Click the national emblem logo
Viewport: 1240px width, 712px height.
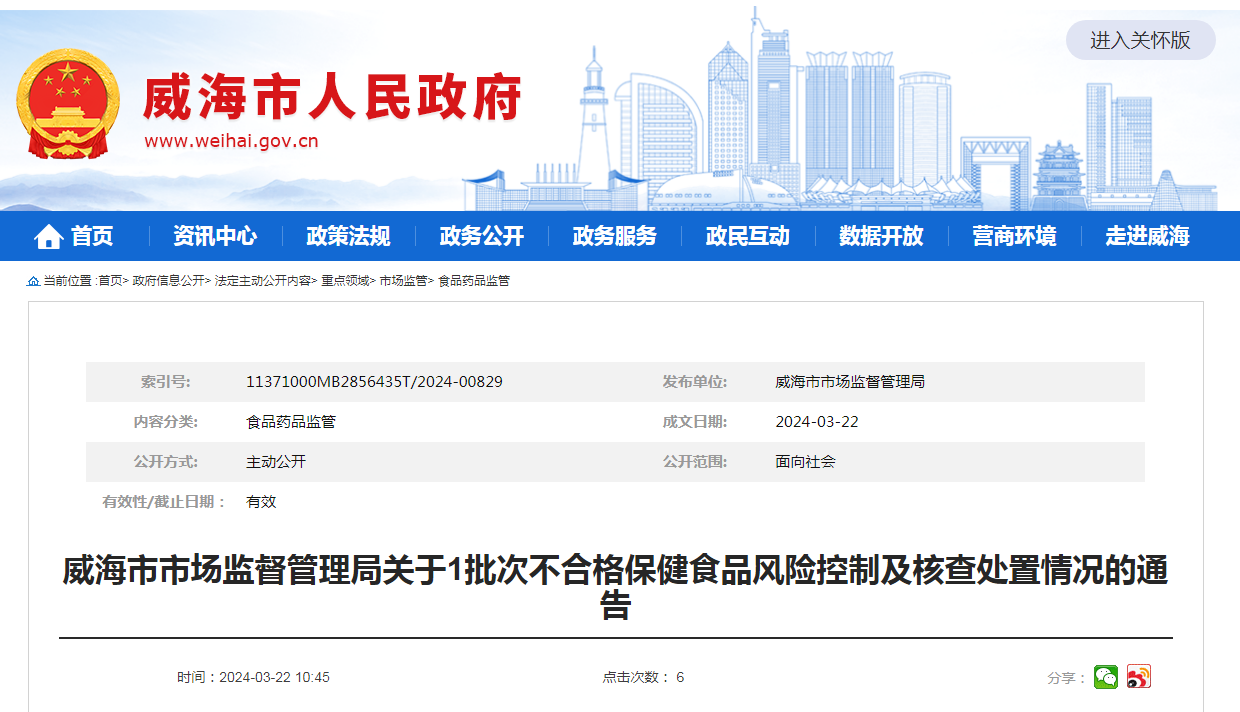click(x=68, y=105)
